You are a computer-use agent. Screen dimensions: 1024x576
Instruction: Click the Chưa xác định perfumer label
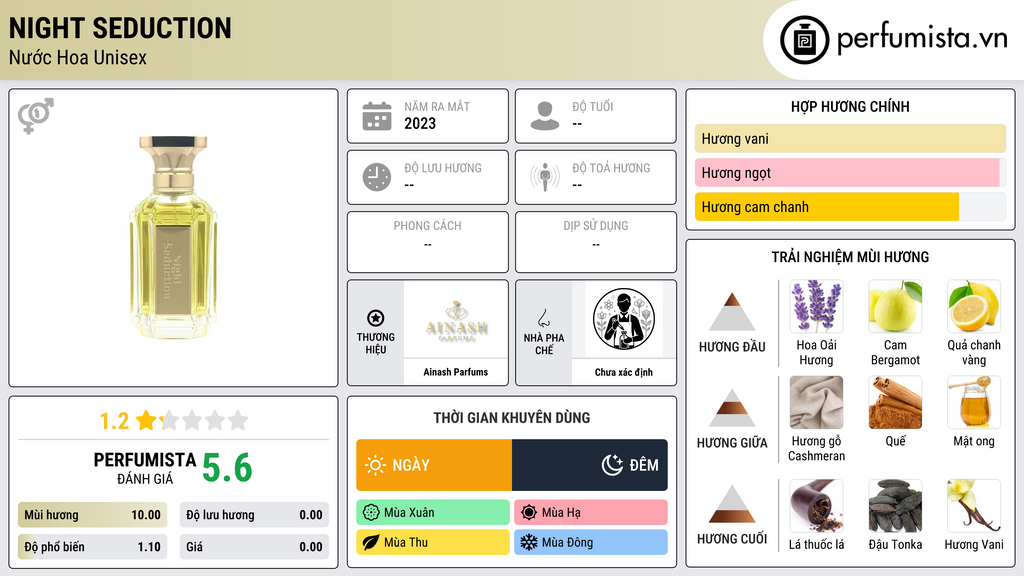coord(624,372)
